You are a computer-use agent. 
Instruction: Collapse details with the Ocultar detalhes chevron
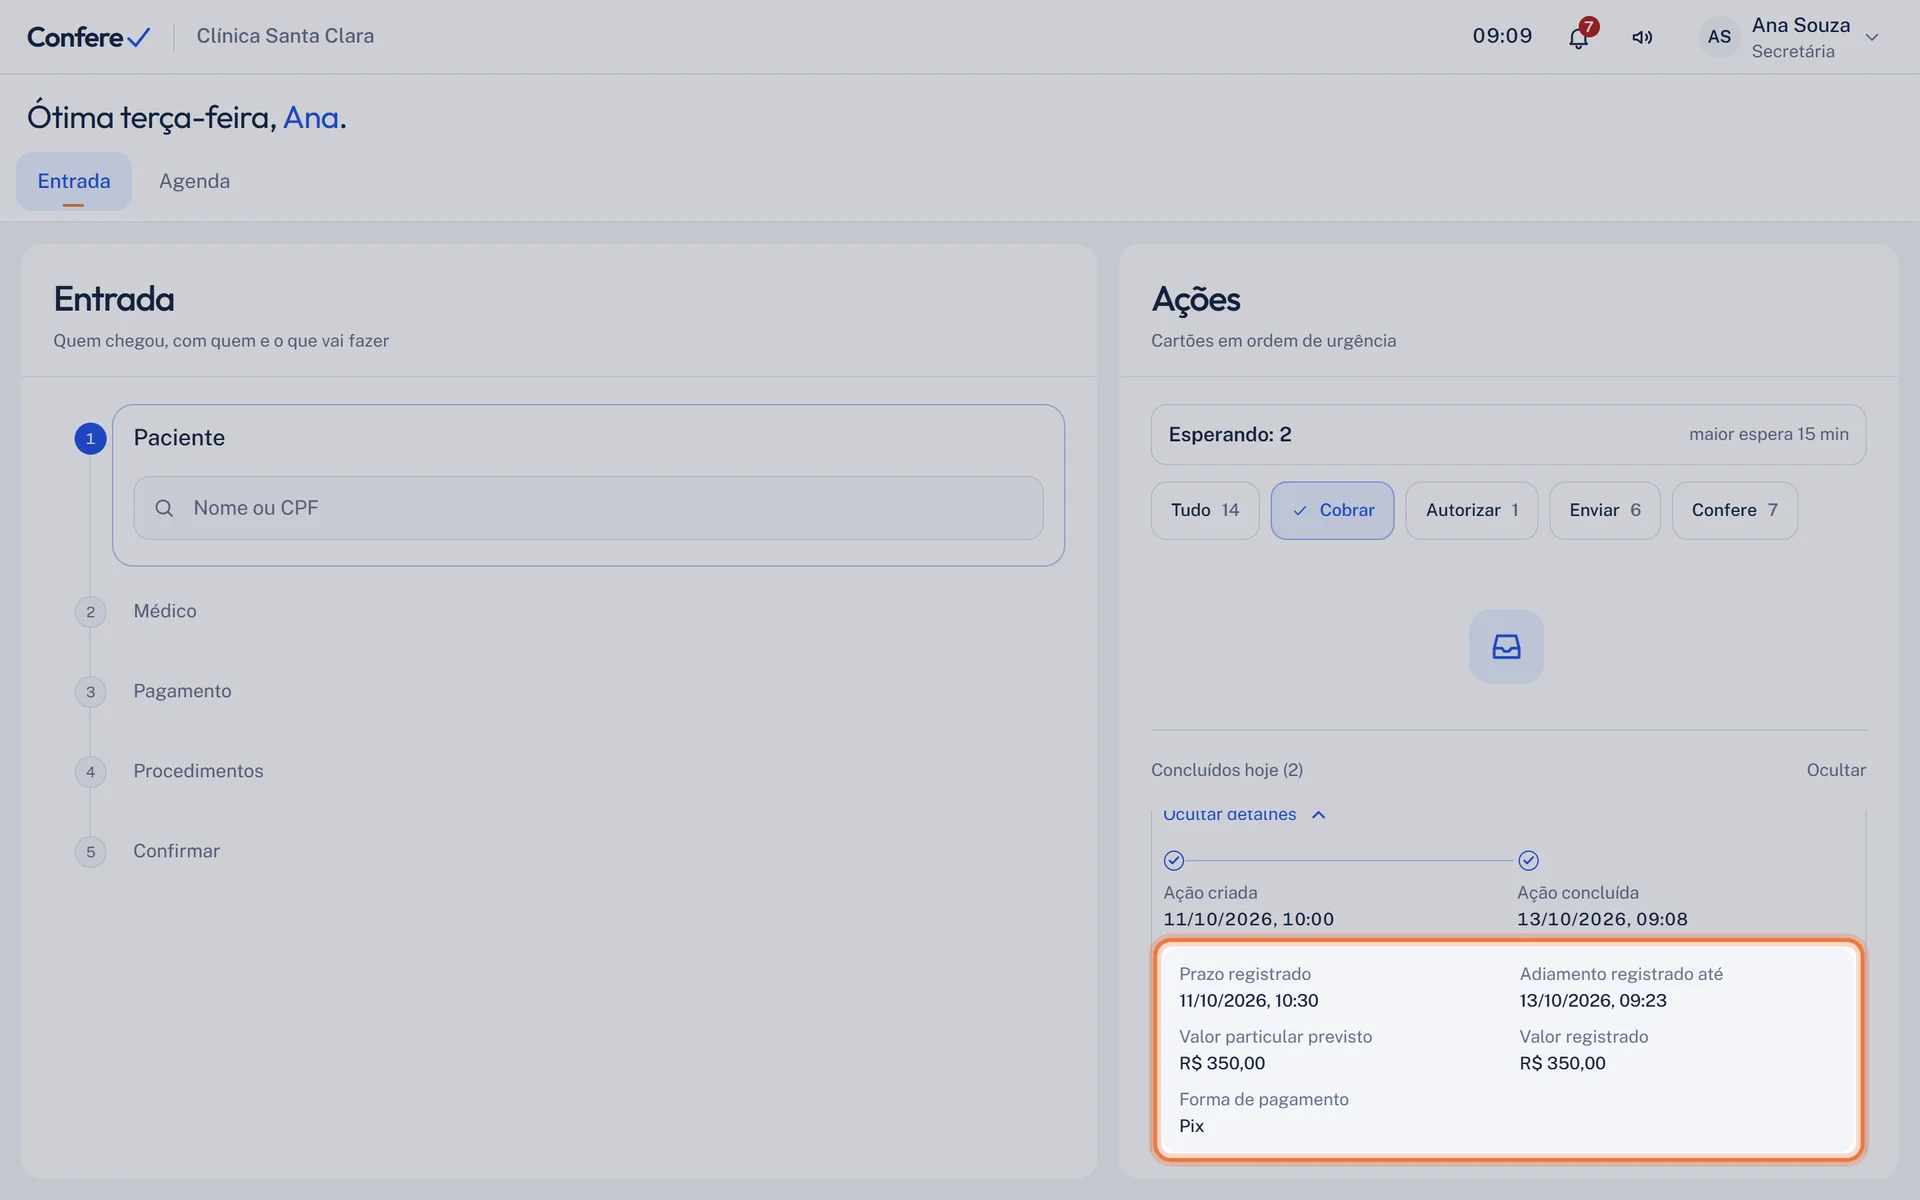[x=1318, y=815]
